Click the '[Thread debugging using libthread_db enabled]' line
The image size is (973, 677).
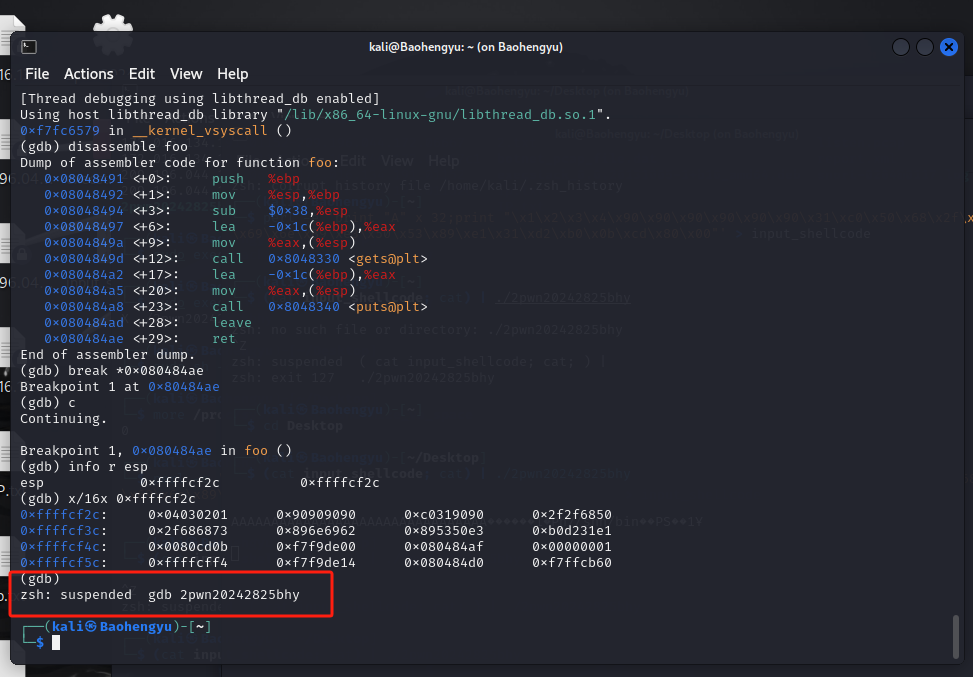coord(199,99)
